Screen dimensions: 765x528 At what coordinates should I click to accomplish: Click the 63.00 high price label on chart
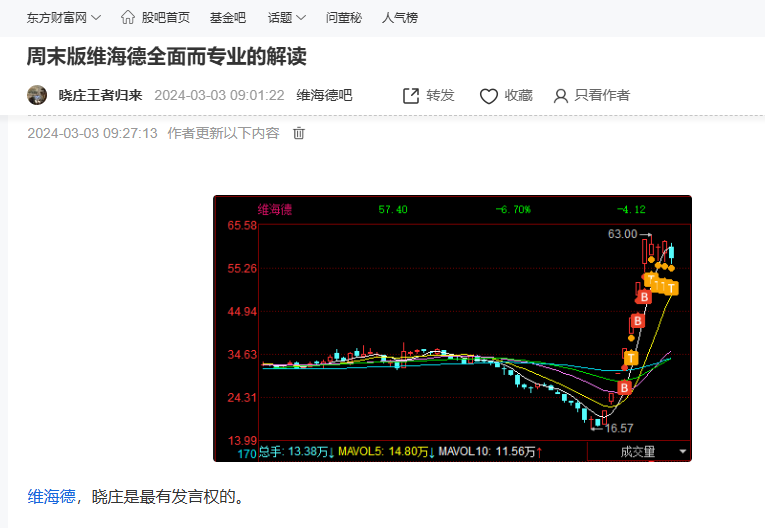coord(622,234)
